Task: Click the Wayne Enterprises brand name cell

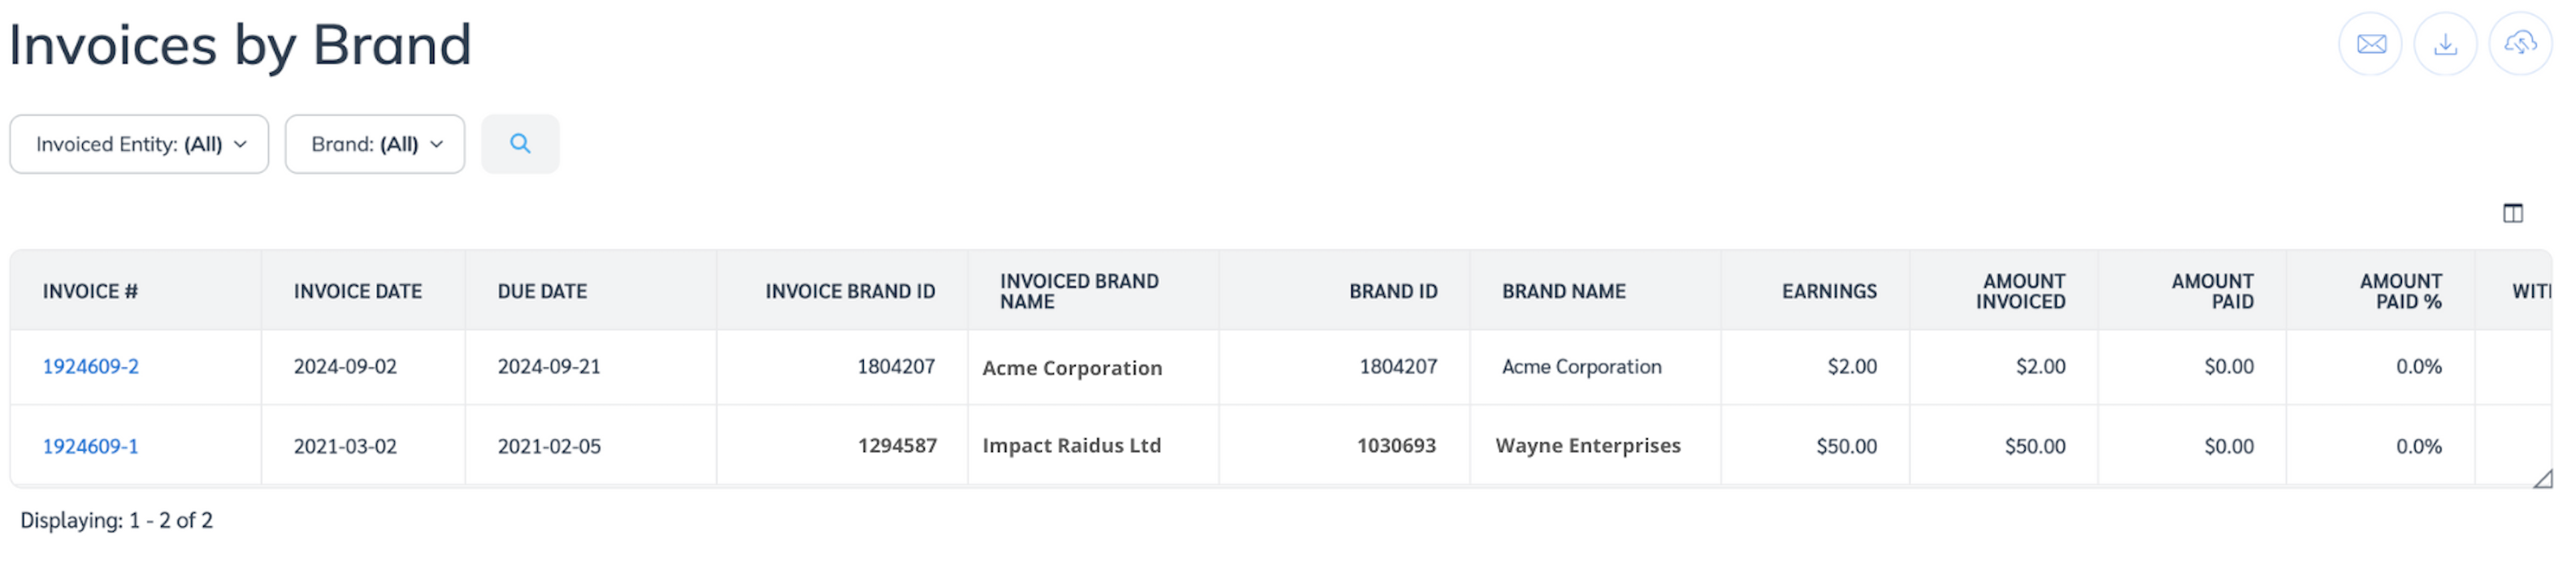Action: pos(1588,446)
